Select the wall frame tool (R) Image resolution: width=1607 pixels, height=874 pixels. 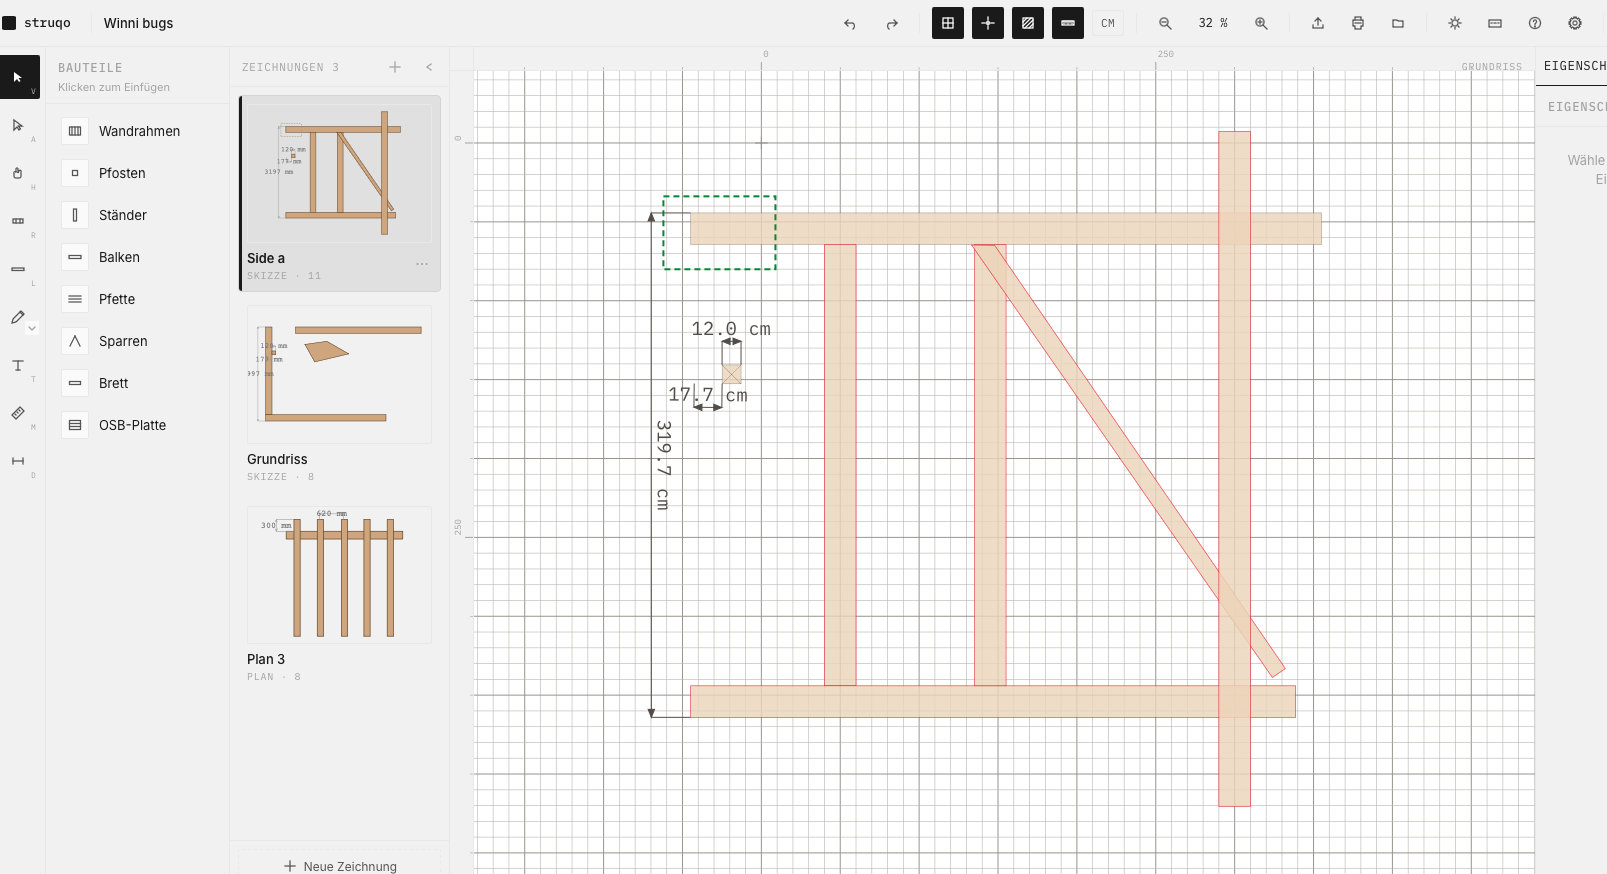pyautogui.click(x=19, y=221)
